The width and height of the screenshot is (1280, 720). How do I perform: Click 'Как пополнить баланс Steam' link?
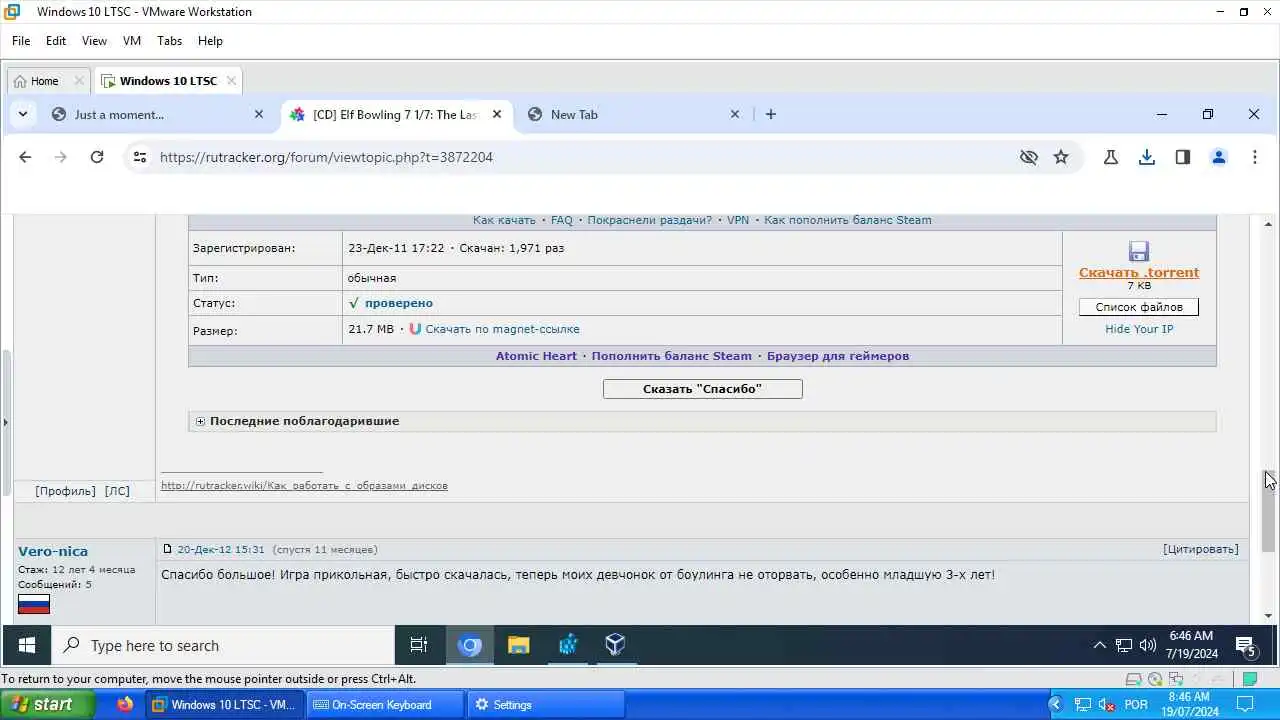[848, 220]
